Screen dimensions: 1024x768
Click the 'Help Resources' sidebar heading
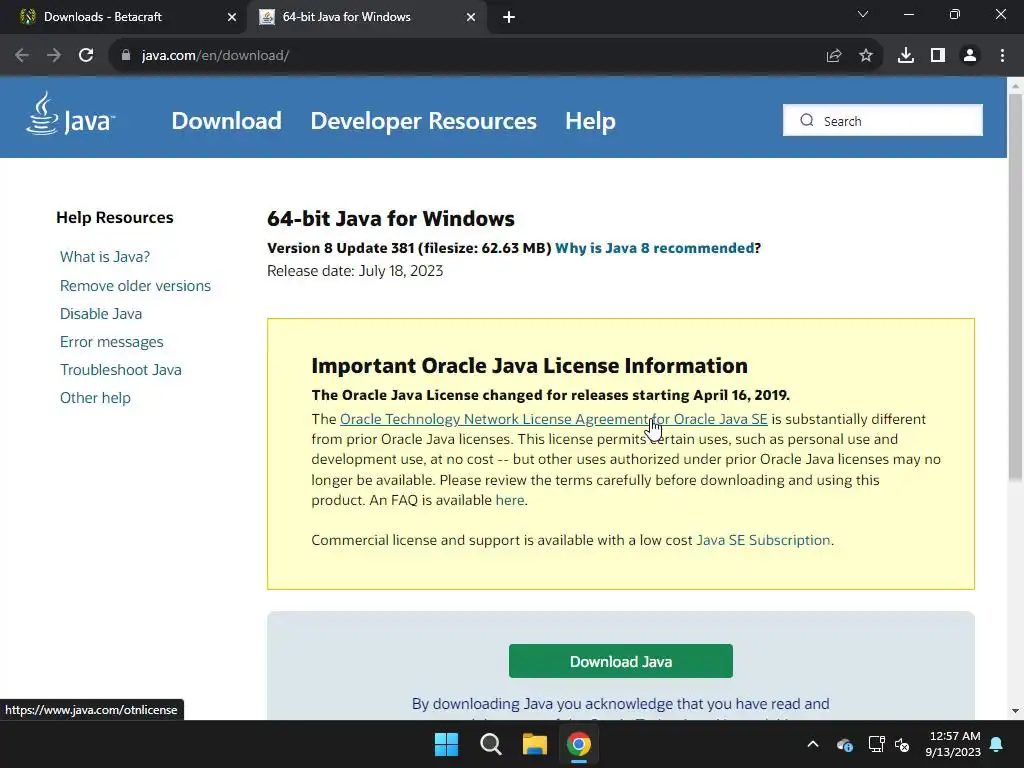point(115,217)
